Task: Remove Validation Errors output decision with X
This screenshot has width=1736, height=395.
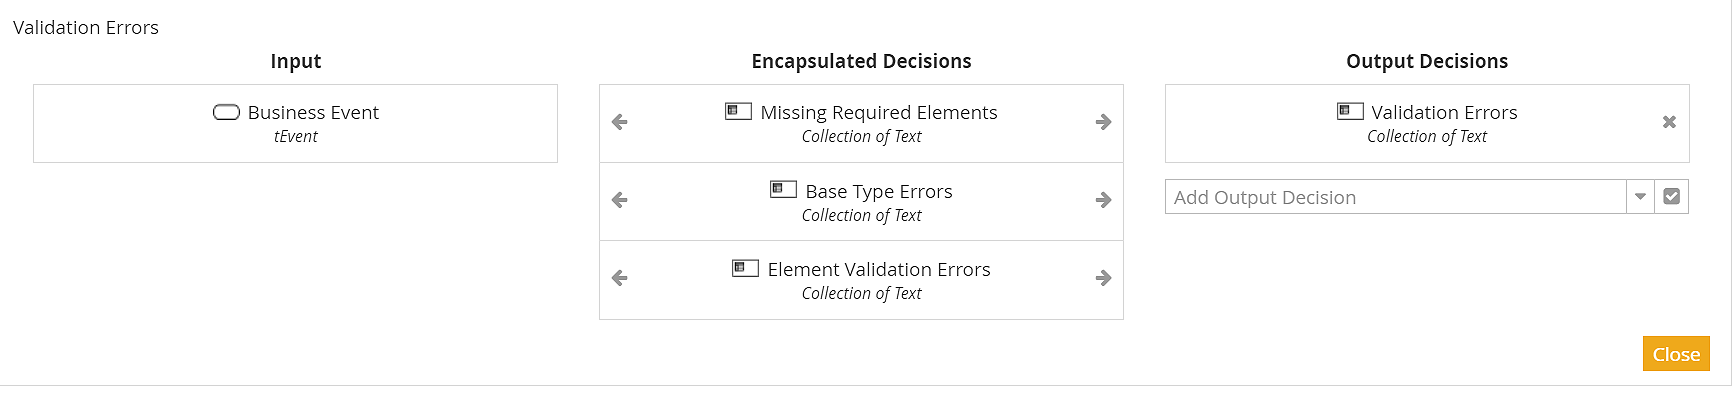Action: pyautogui.click(x=1669, y=122)
